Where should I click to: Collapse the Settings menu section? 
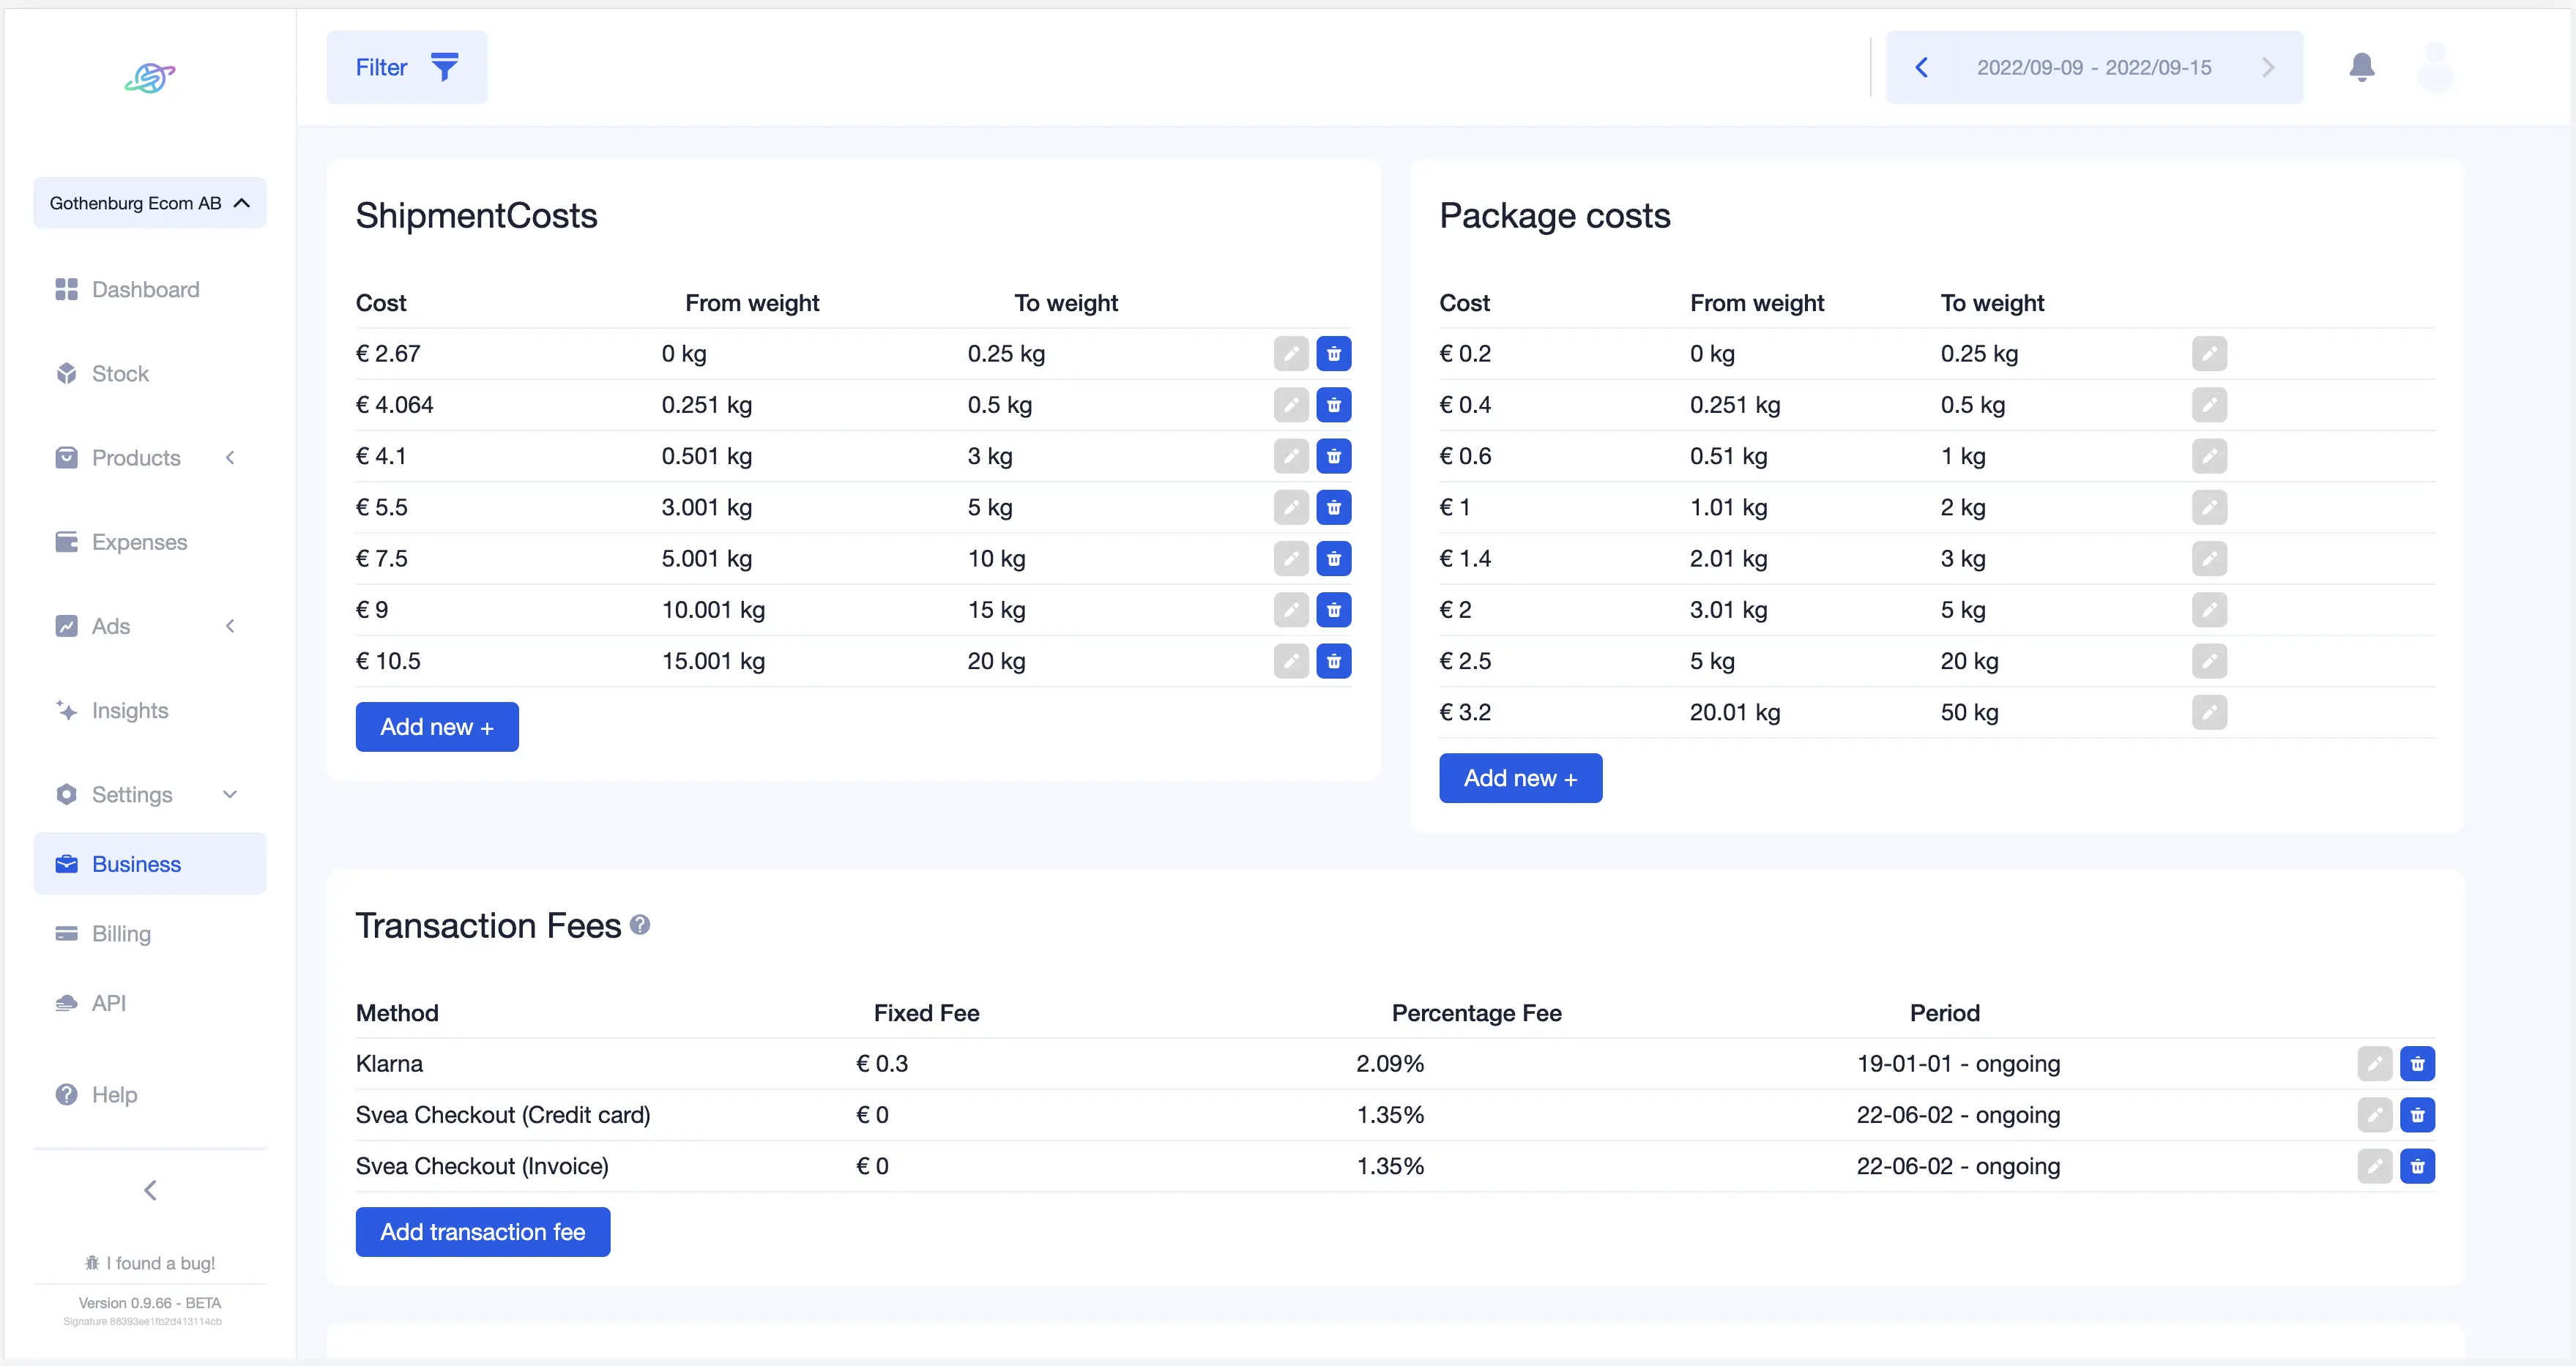coord(230,794)
